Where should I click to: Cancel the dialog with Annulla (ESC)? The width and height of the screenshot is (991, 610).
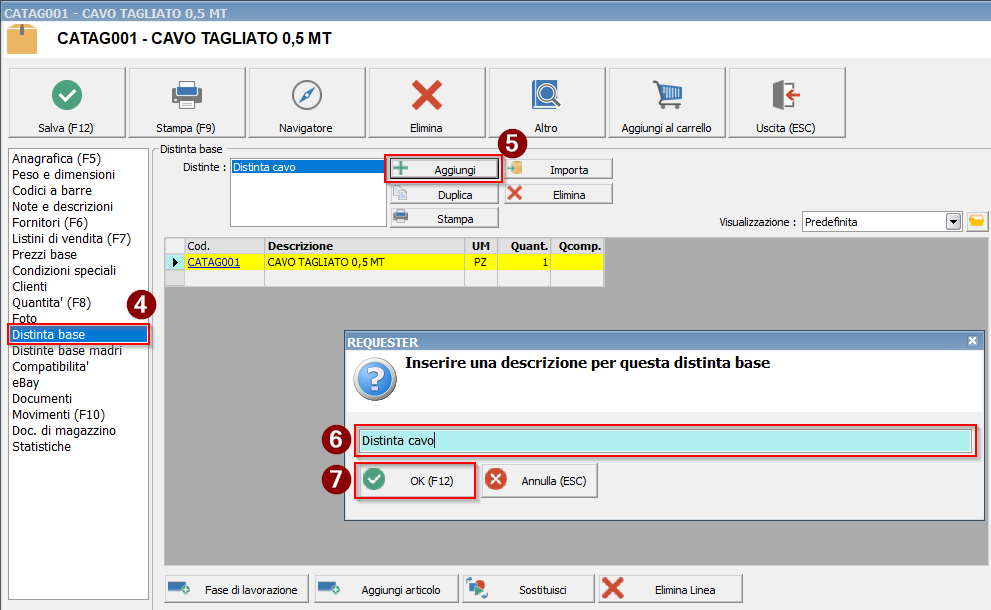(540, 480)
